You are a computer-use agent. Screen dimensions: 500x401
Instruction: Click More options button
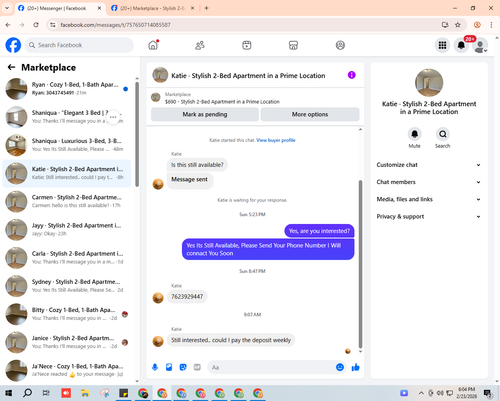(x=310, y=114)
